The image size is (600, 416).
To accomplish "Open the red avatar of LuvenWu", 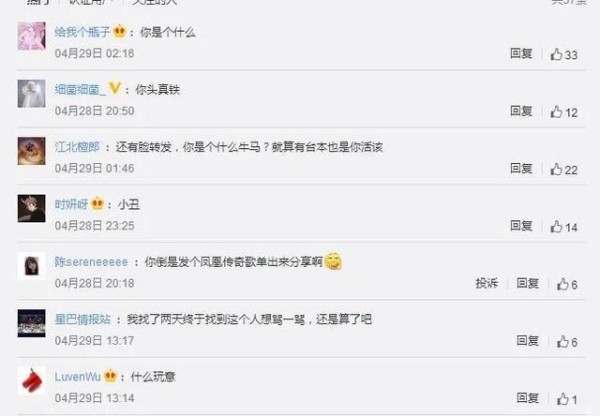I will (31, 380).
